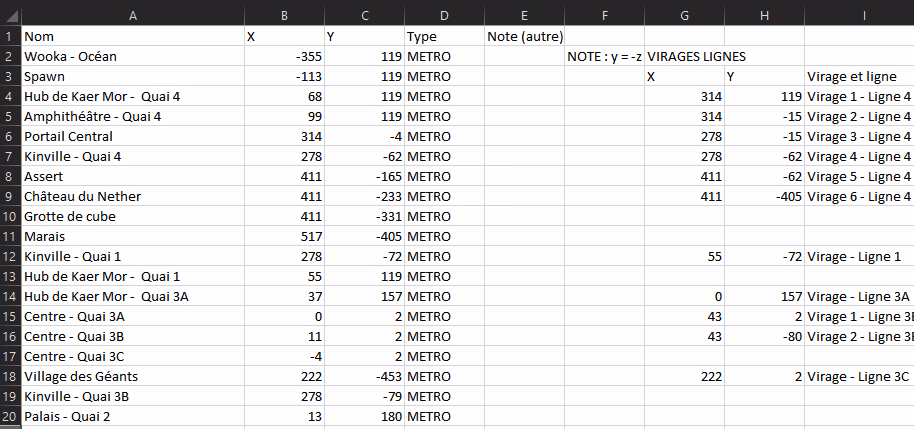Viewport: 914px width, 429px height.
Task: Select row 10 header
Action: click(10, 216)
